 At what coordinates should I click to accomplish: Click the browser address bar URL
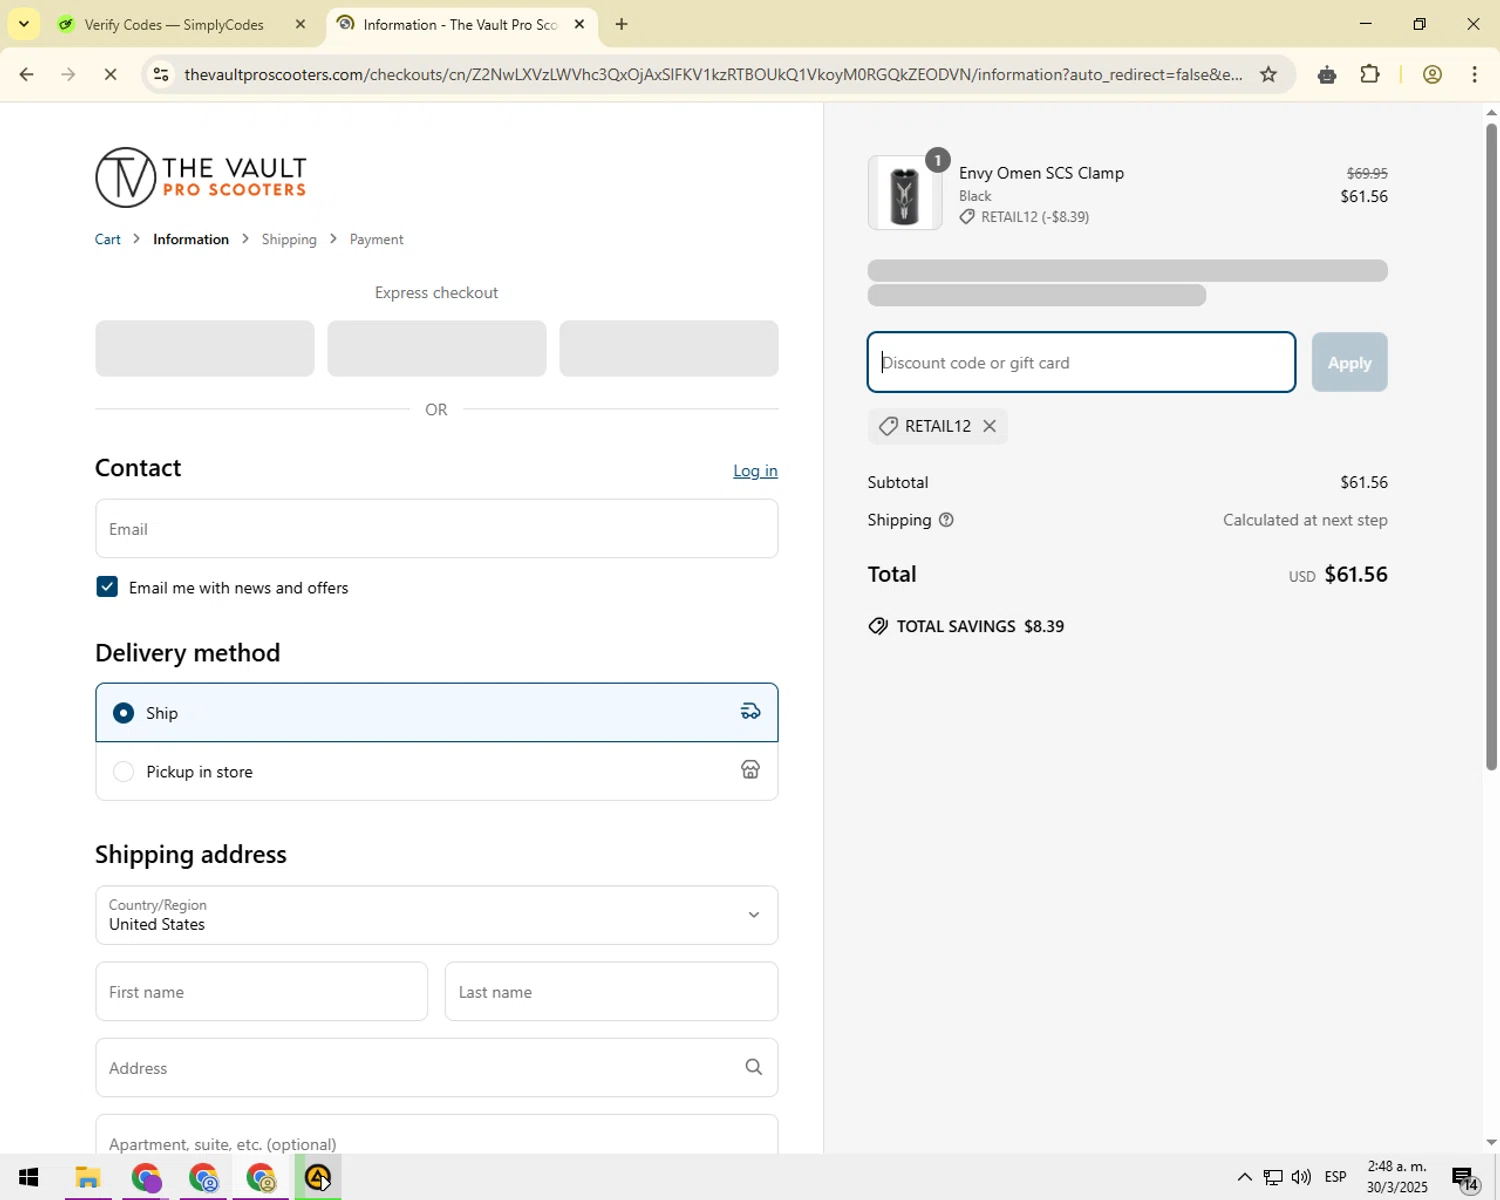click(x=713, y=74)
